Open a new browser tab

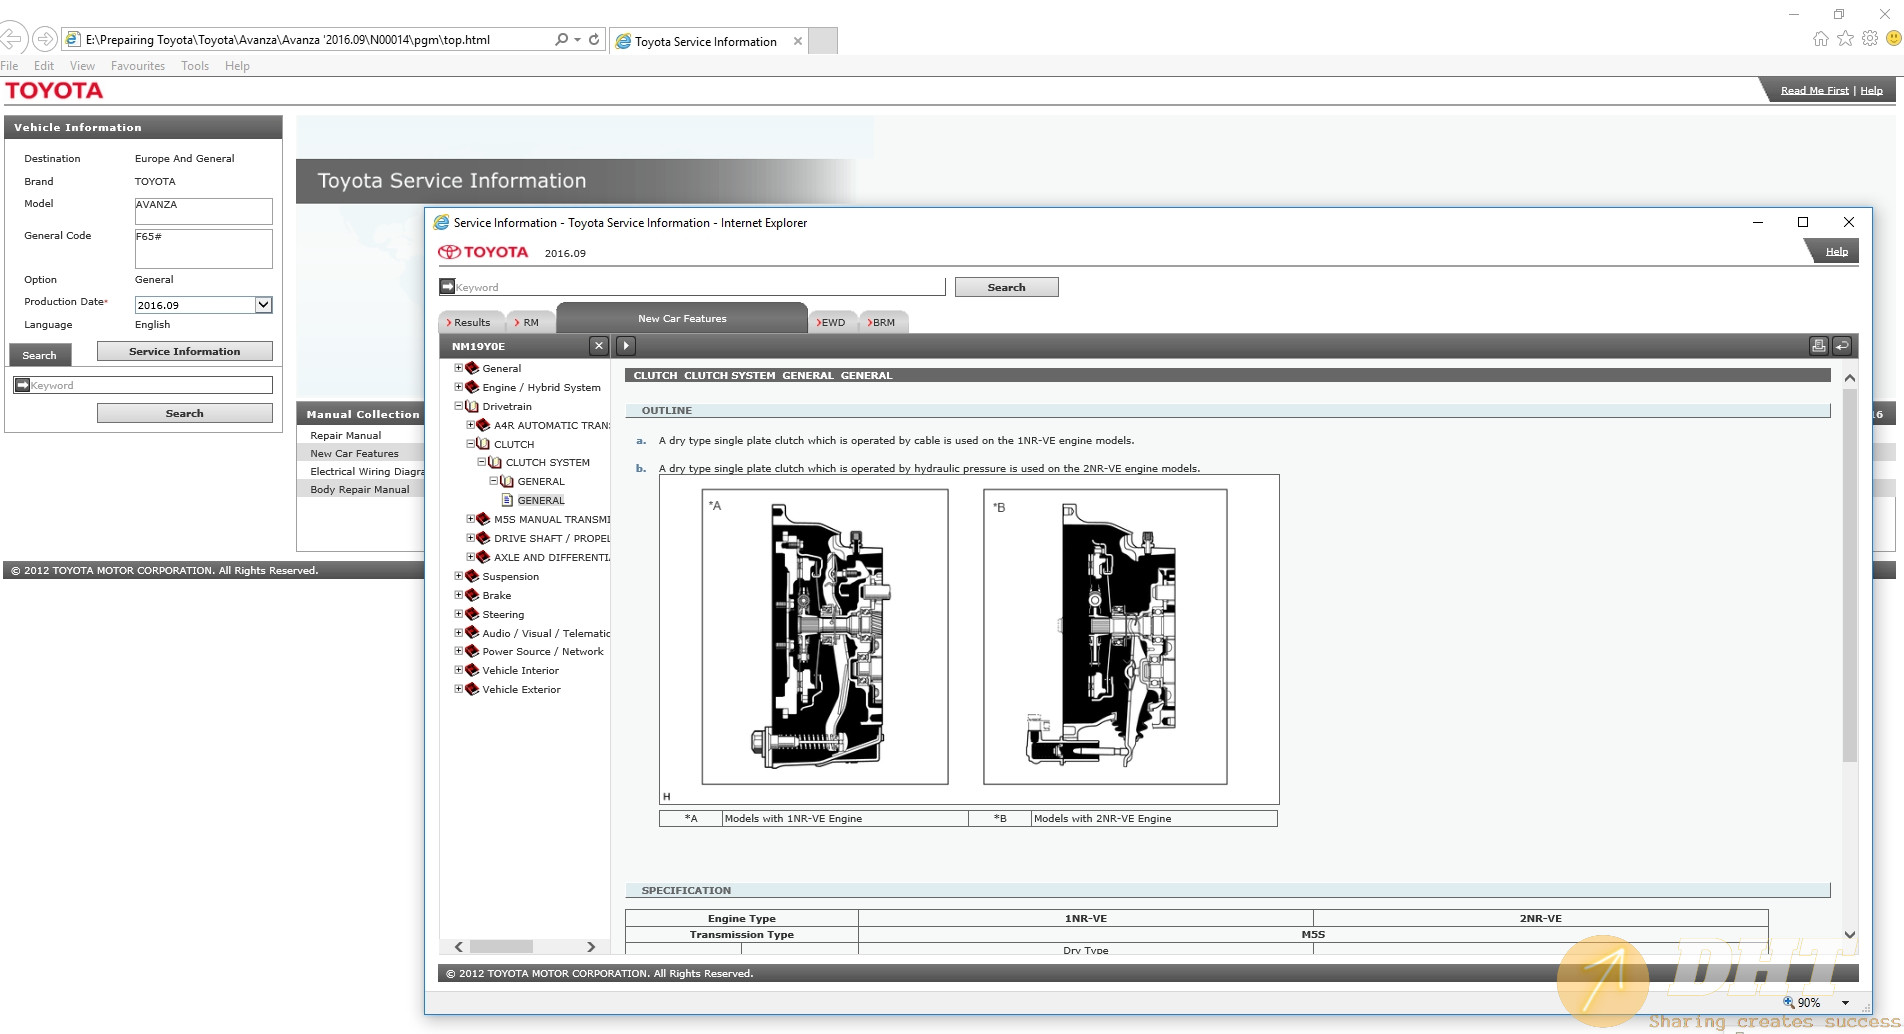823,41
